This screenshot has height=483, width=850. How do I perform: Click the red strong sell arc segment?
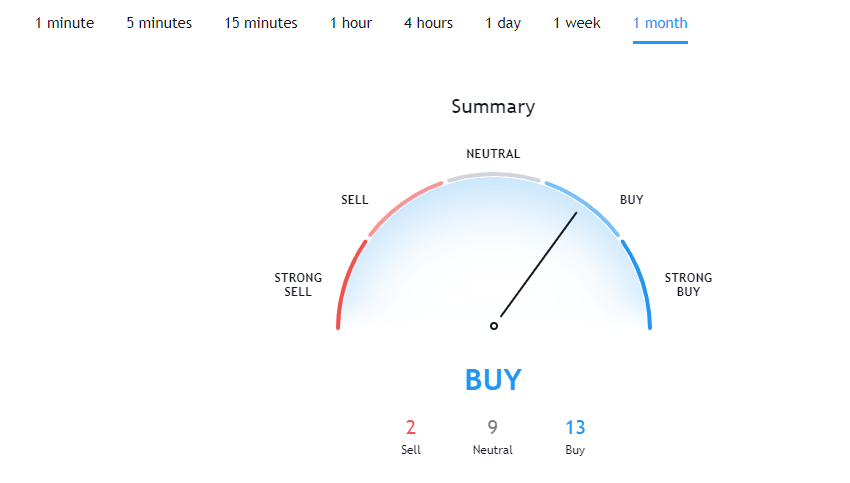349,282
